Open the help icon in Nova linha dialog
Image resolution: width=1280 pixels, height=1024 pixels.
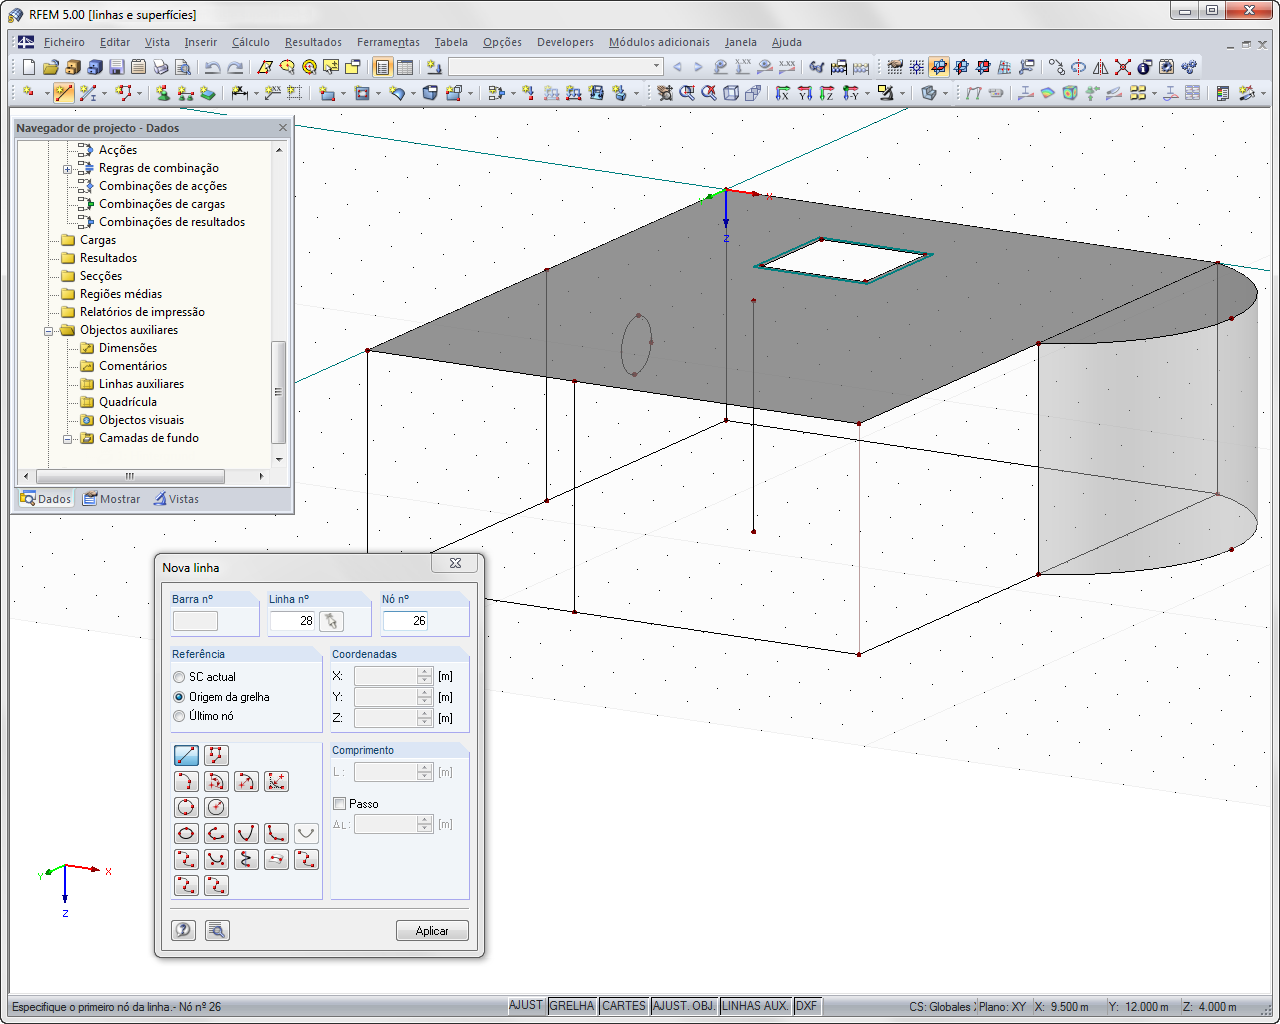[183, 930]
